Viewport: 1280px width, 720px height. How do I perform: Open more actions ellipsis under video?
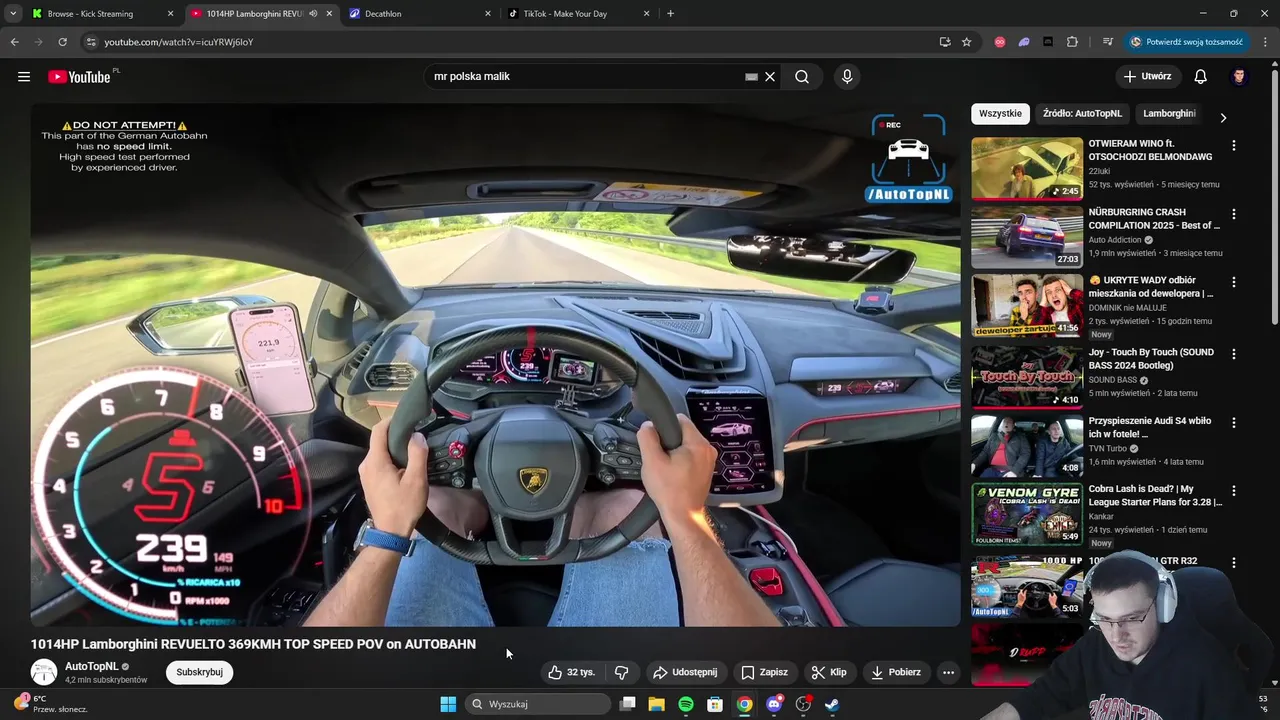pyautogui.click(x=948, y=672)
